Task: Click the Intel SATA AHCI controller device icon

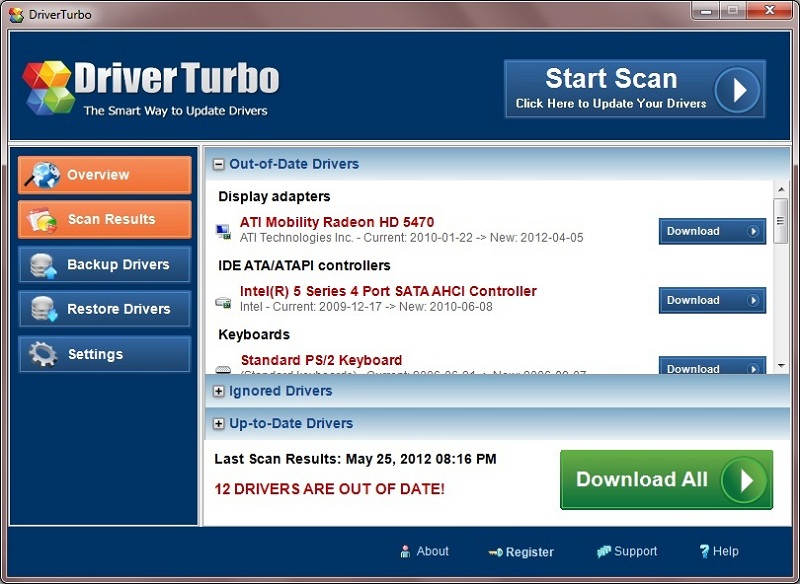Action: click(x=223, y=302)
